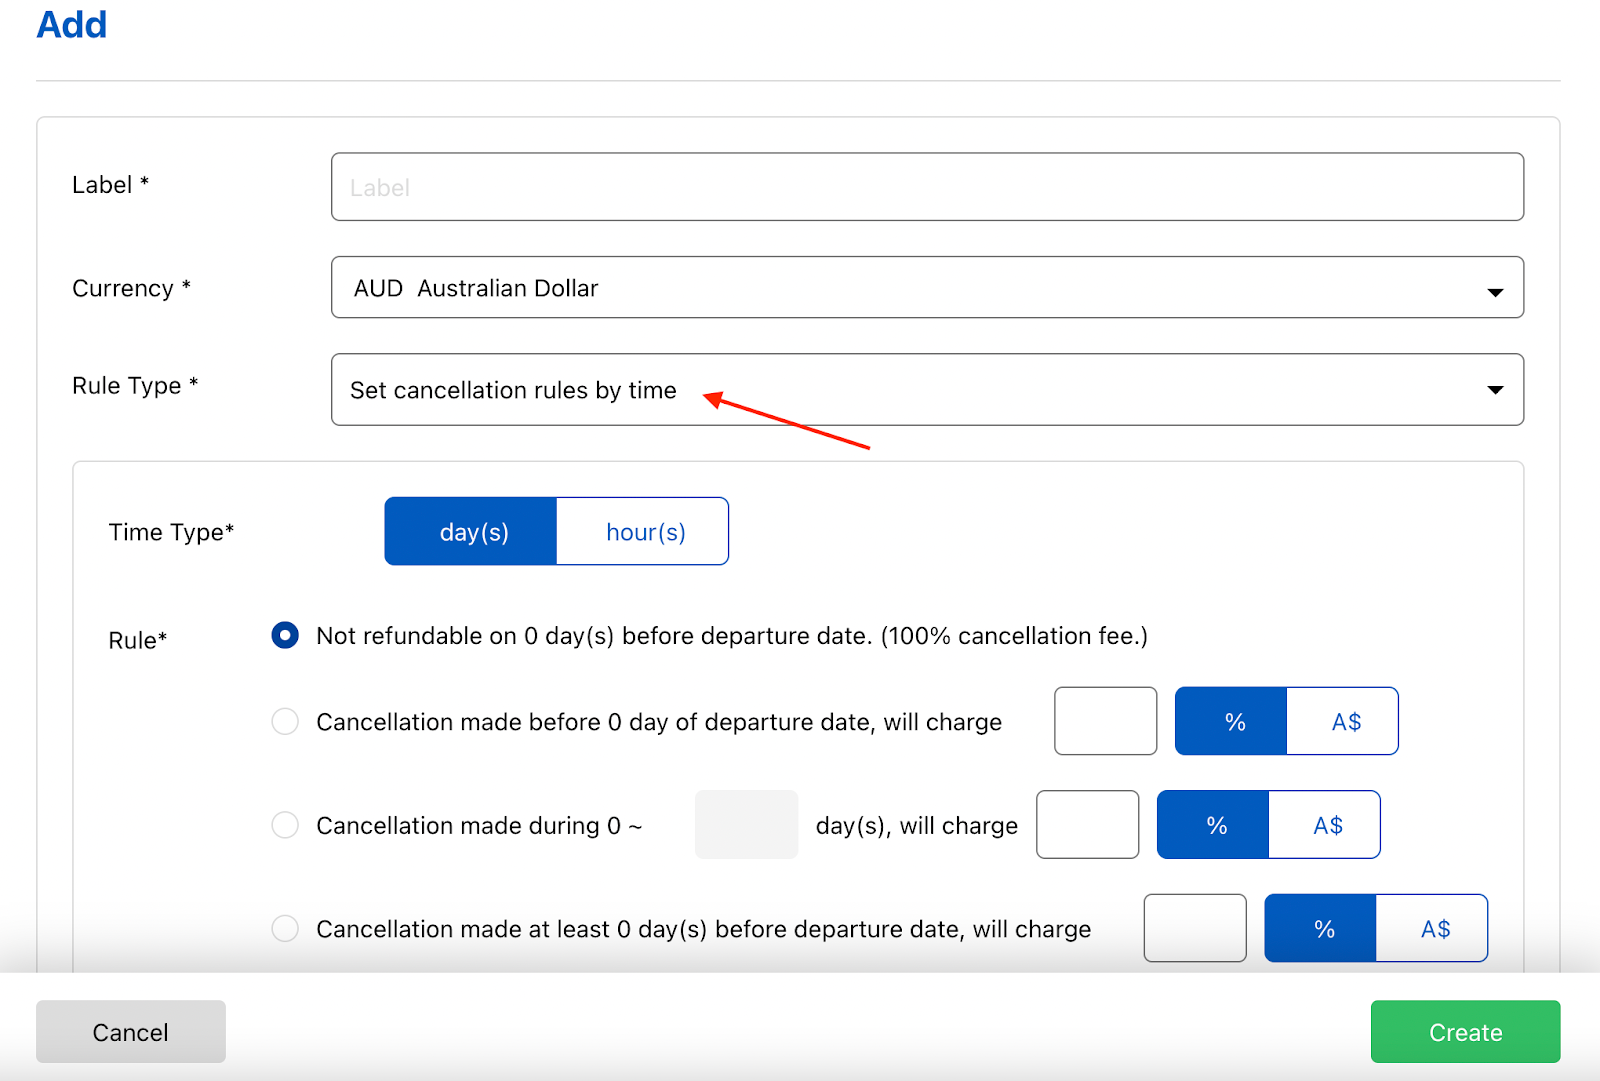The image size is (1600, 1081).
Task: Select 'Cancellation made at least 0 day(s)' radio
Action: (285, 929)
